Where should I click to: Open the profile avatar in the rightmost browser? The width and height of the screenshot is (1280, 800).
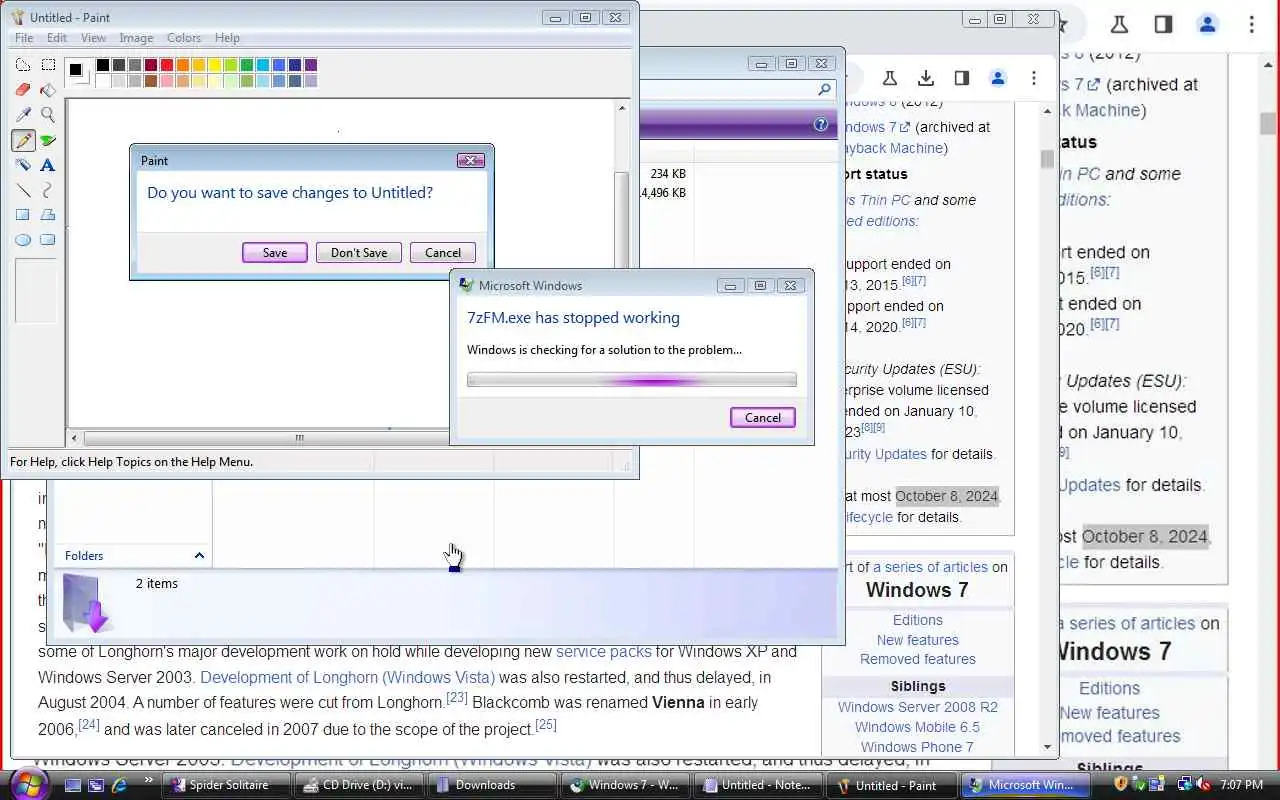pyautogui.click(x=1207, y=24)
